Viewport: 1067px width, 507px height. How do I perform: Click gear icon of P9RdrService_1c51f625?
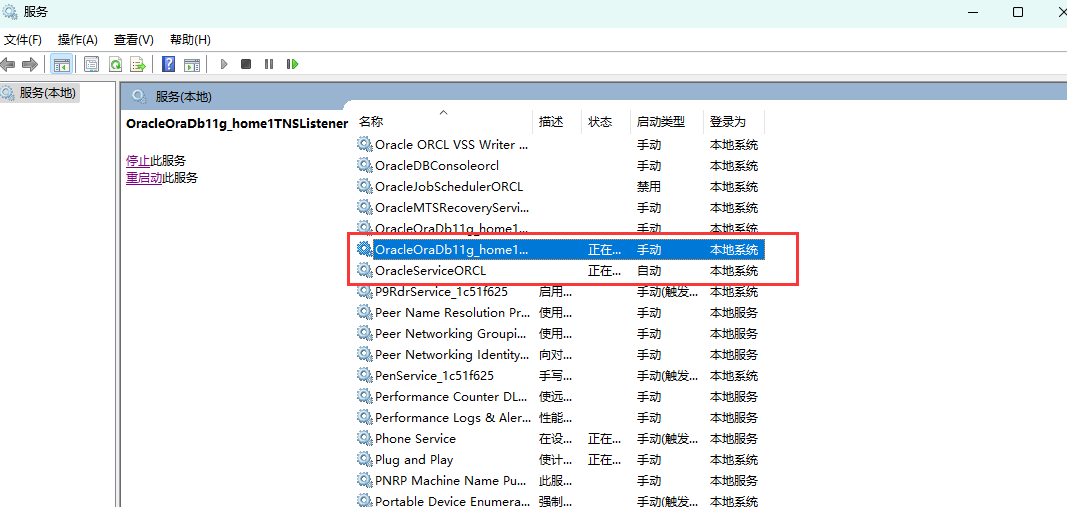pos(365,292)
